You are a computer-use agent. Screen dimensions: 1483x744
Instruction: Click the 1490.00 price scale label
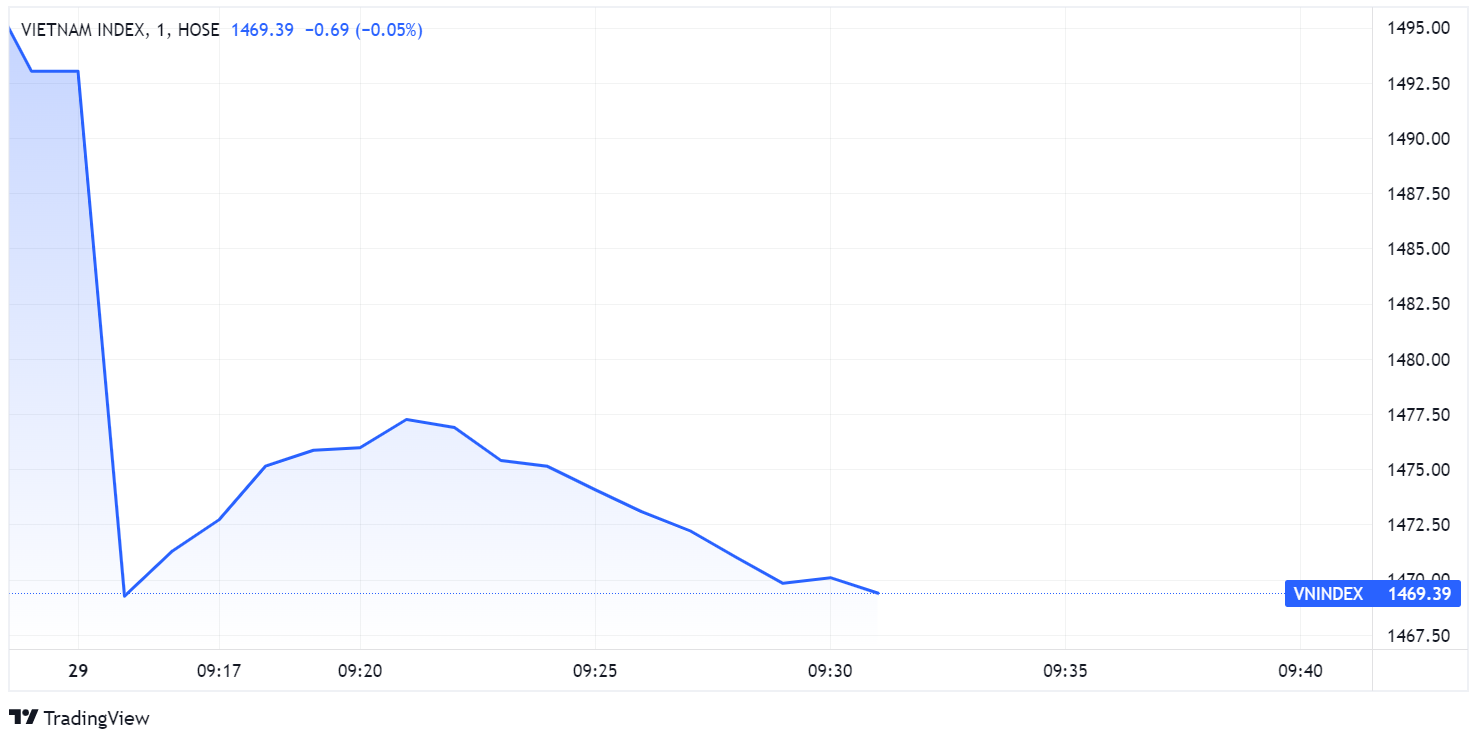[1417, 138]
